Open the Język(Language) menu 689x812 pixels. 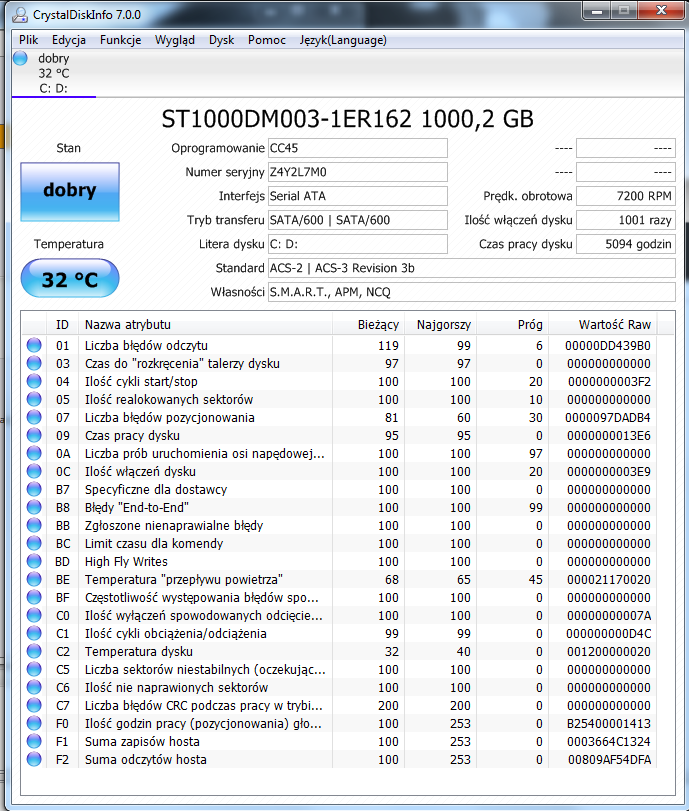343,40
